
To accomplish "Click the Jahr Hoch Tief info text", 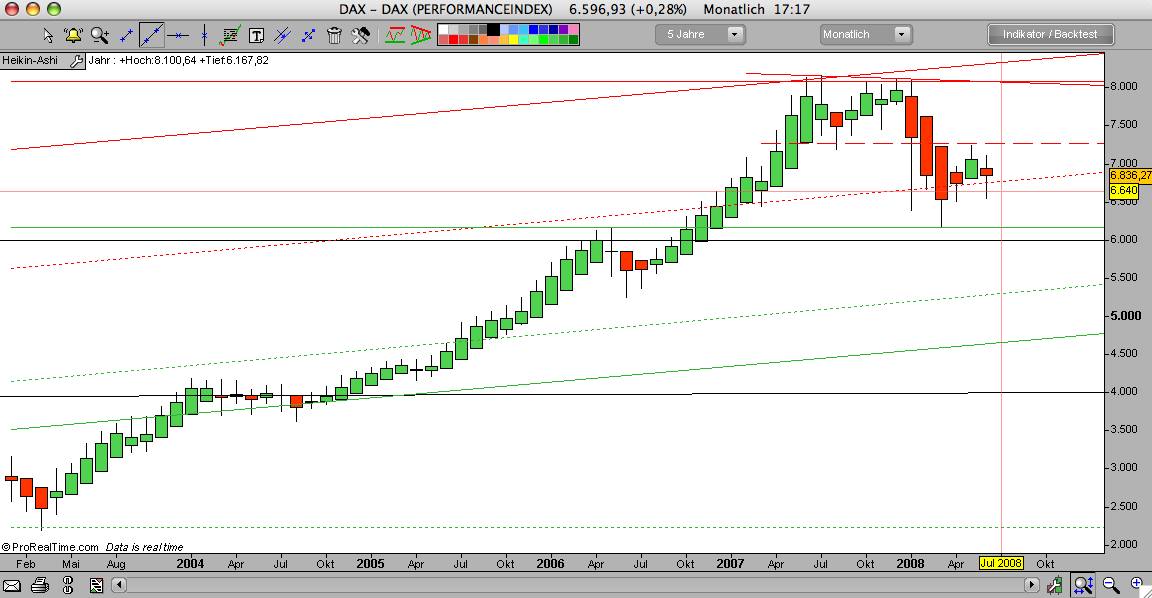I will click(x=179, y=60).
